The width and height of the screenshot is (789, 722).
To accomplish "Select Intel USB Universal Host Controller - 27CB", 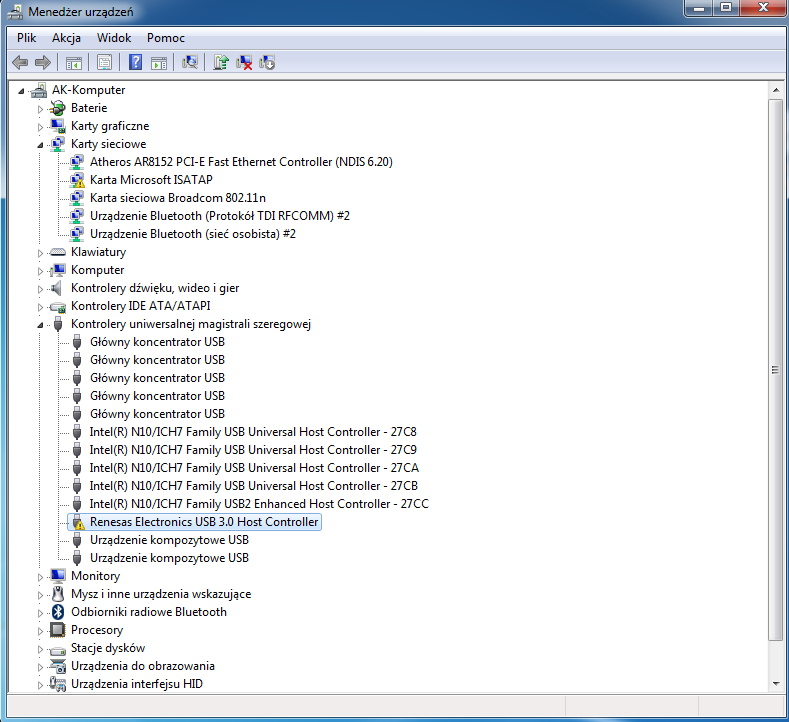I will [254, 486].
